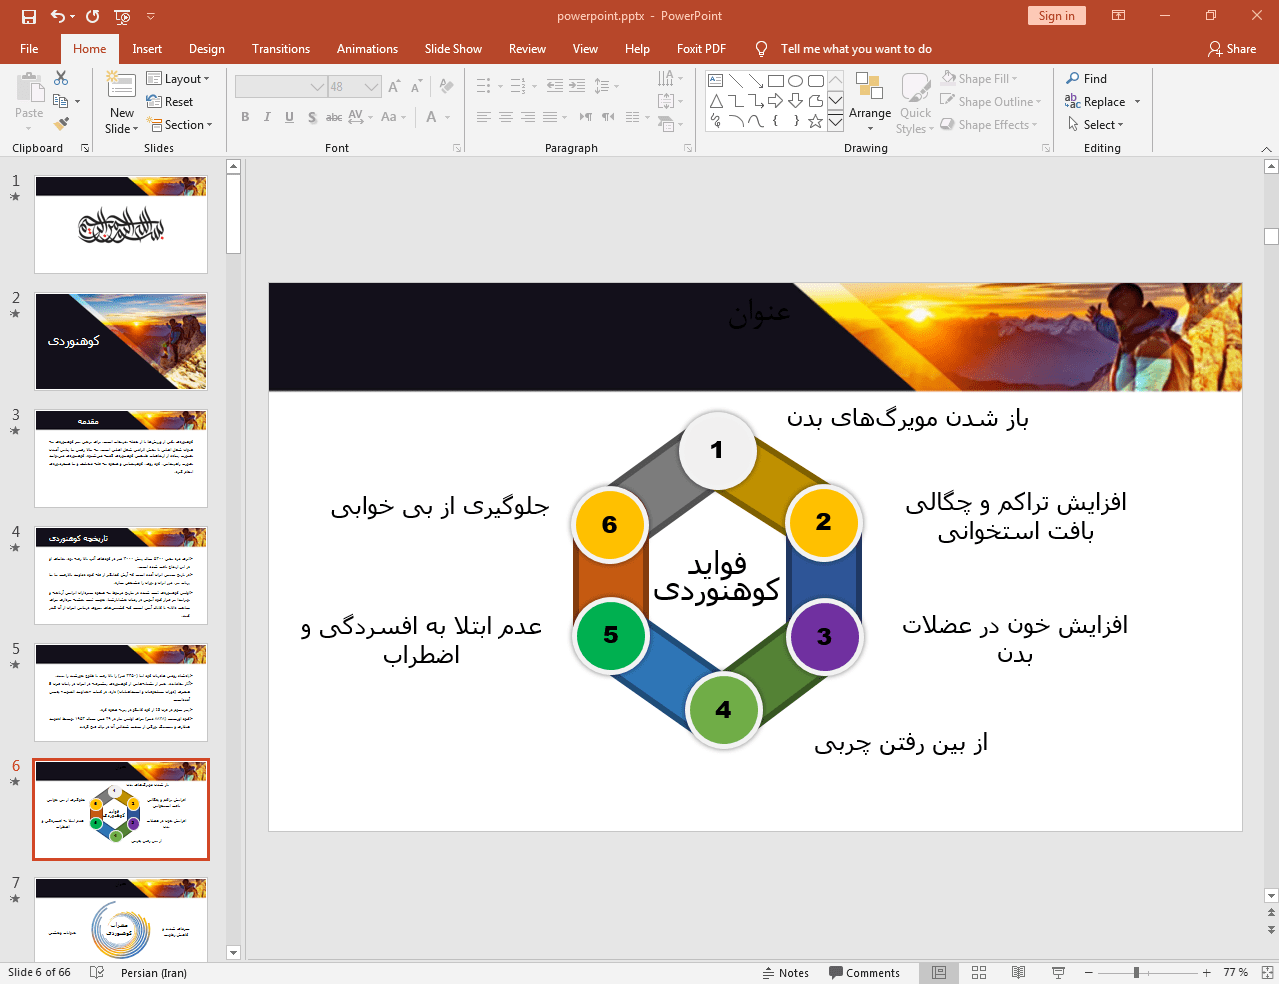Start Slide Show from status bar icon
The width and height of the screenshot is (1279, 984).
click(x=1058, y=972)
